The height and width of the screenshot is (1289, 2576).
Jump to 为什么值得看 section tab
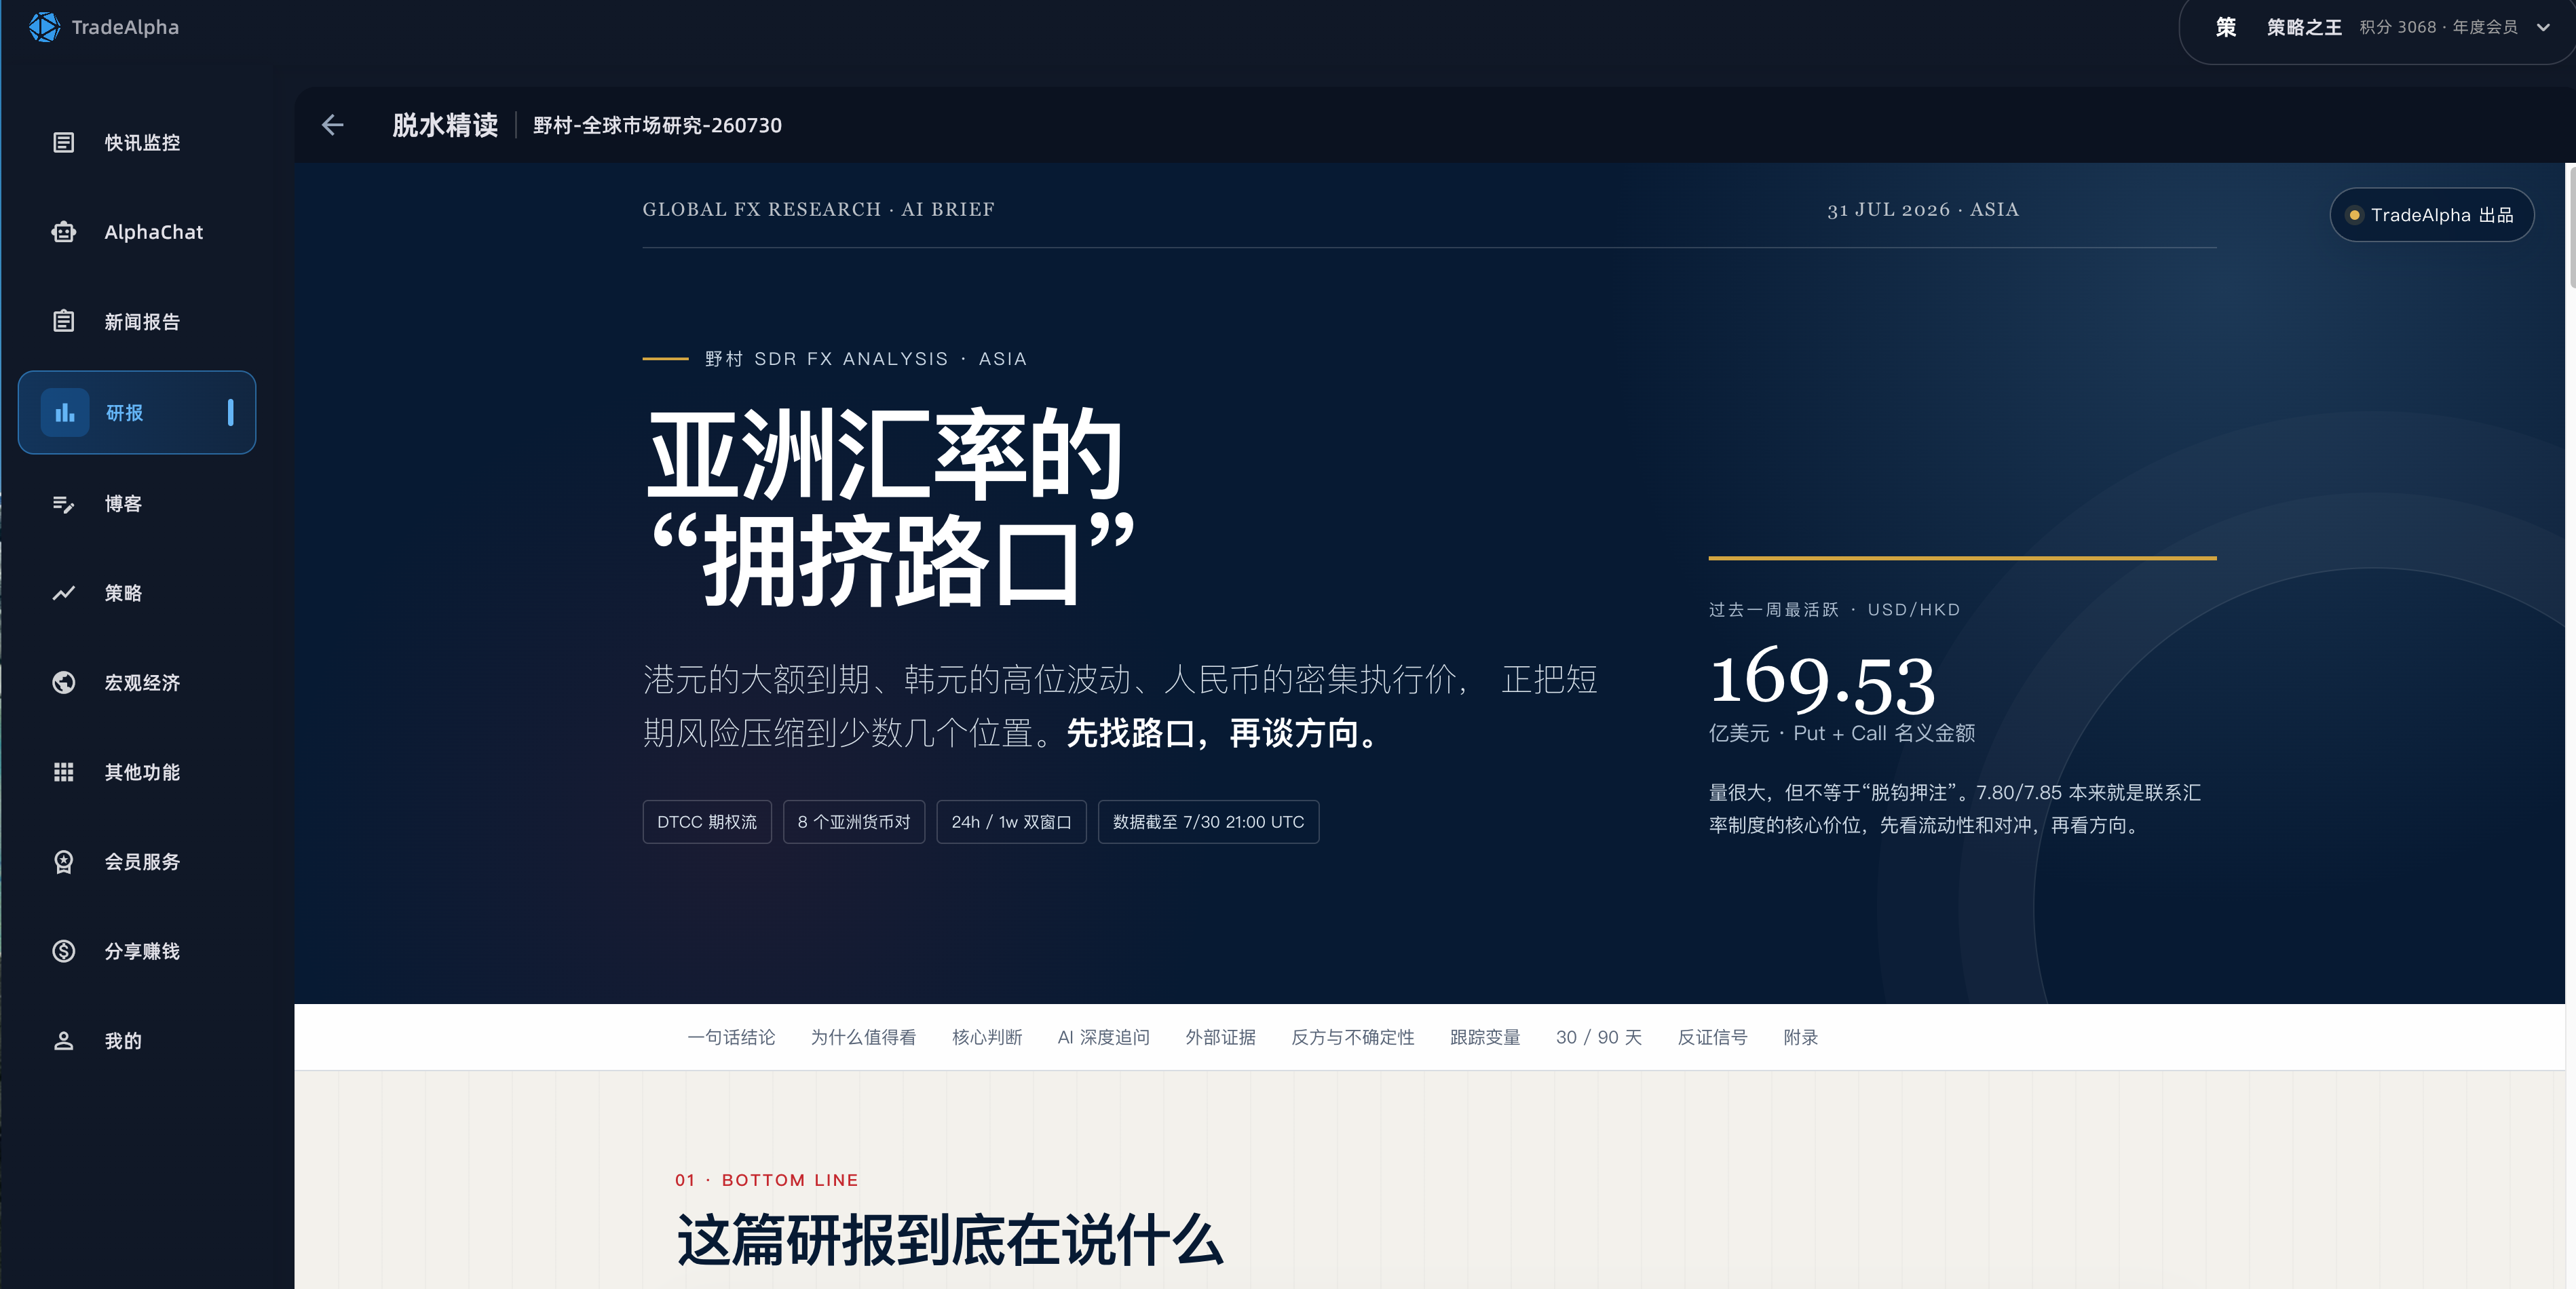pos(863,1037)
